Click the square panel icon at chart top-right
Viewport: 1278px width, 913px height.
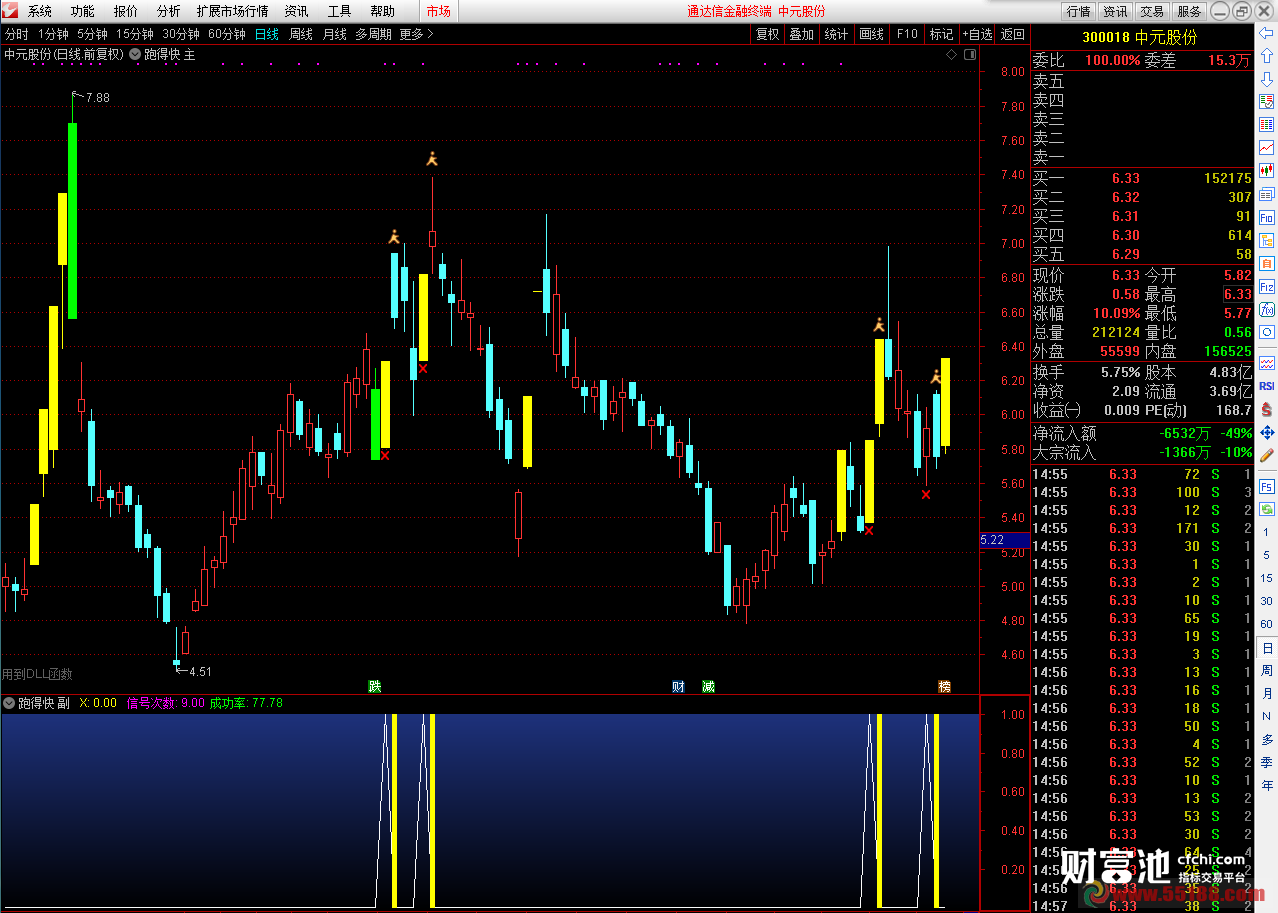point(969,55)
